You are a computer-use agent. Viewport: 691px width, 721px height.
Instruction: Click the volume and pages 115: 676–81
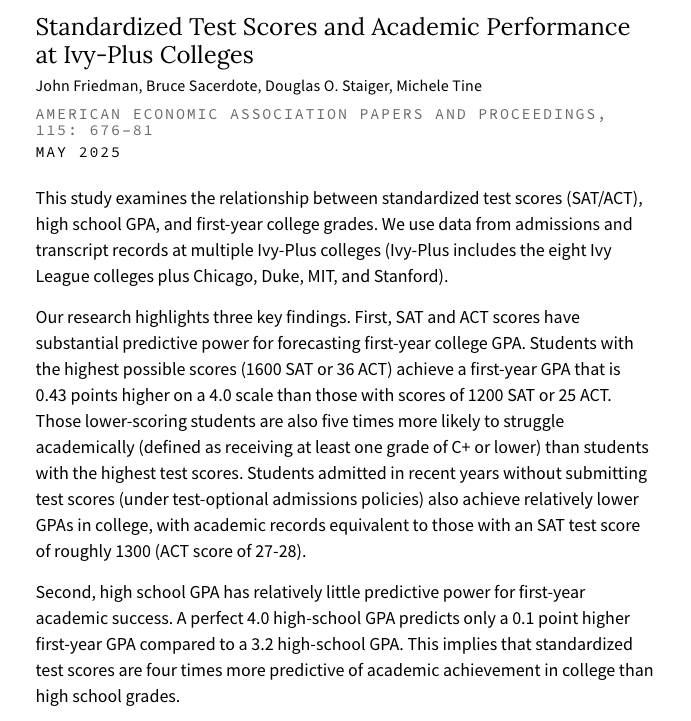click(94, 131)
